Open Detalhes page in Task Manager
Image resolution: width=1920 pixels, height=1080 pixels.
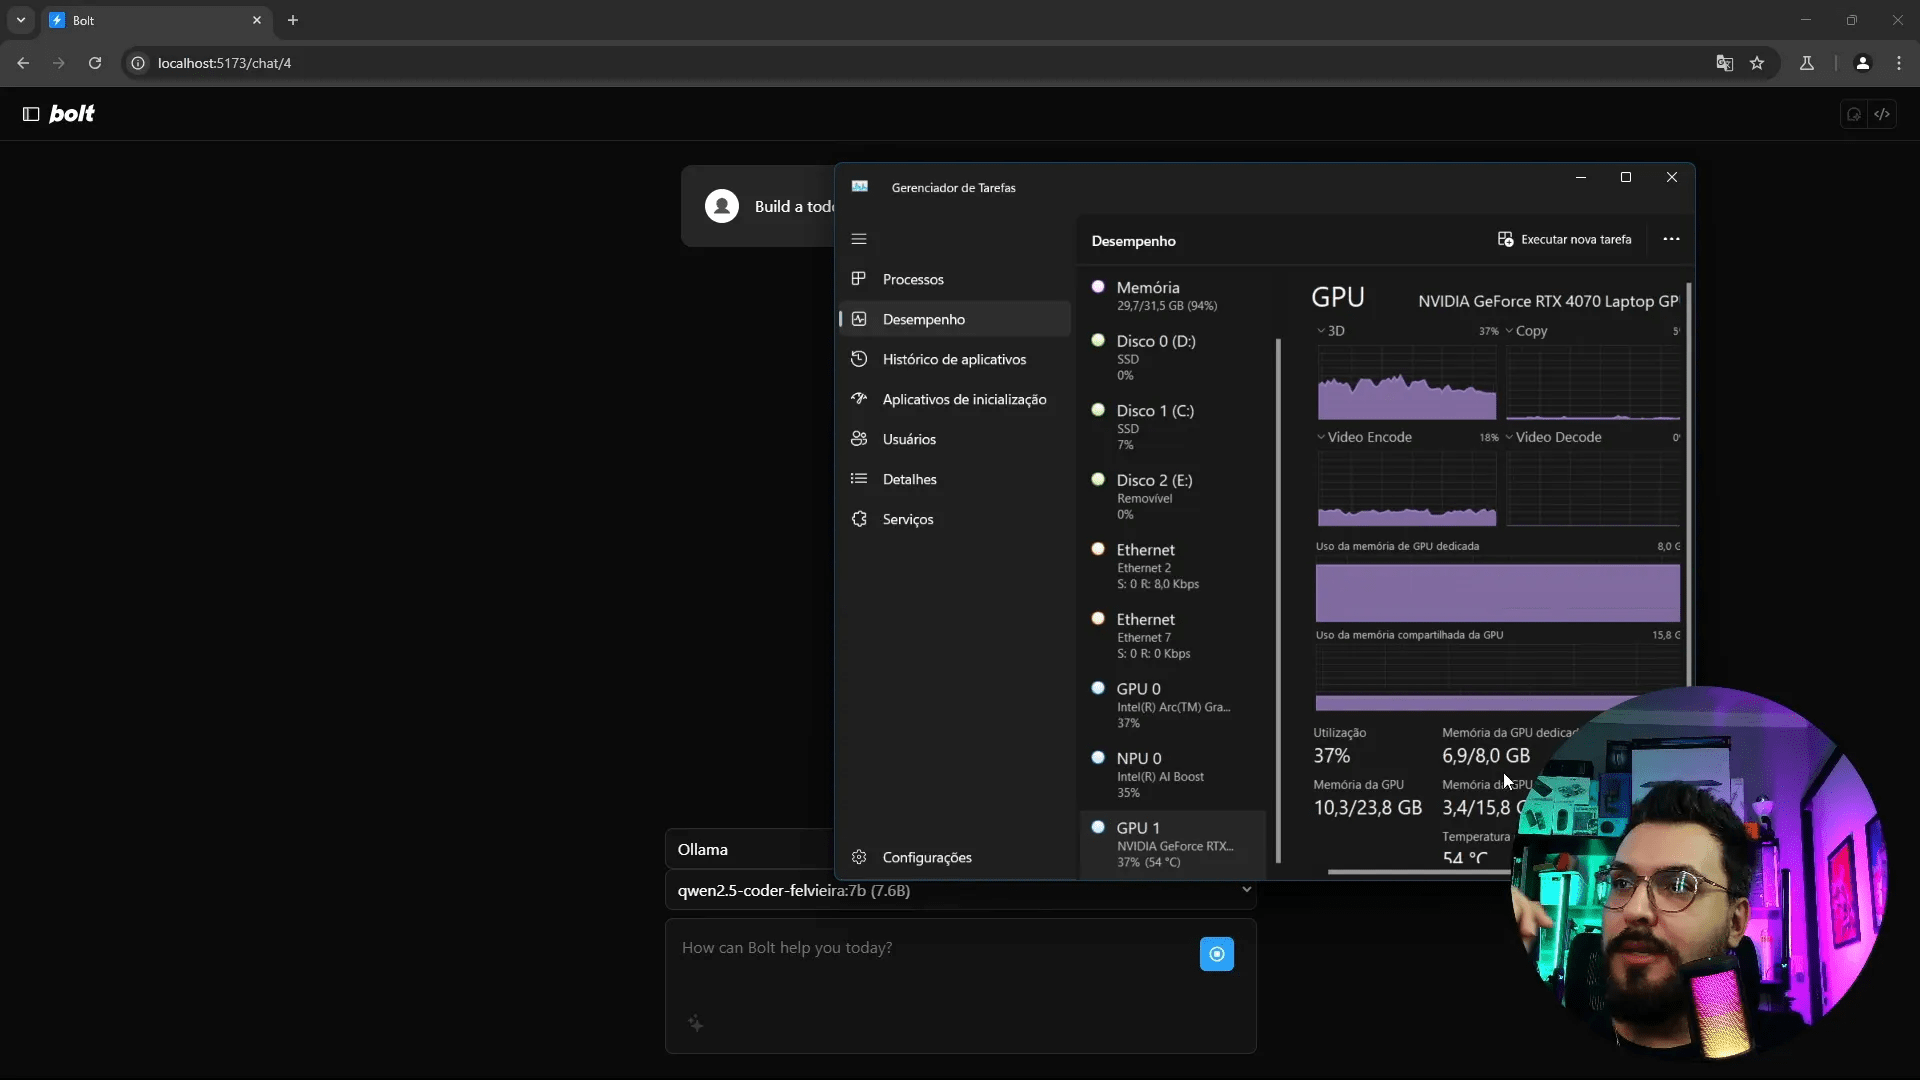coord(955,479)
